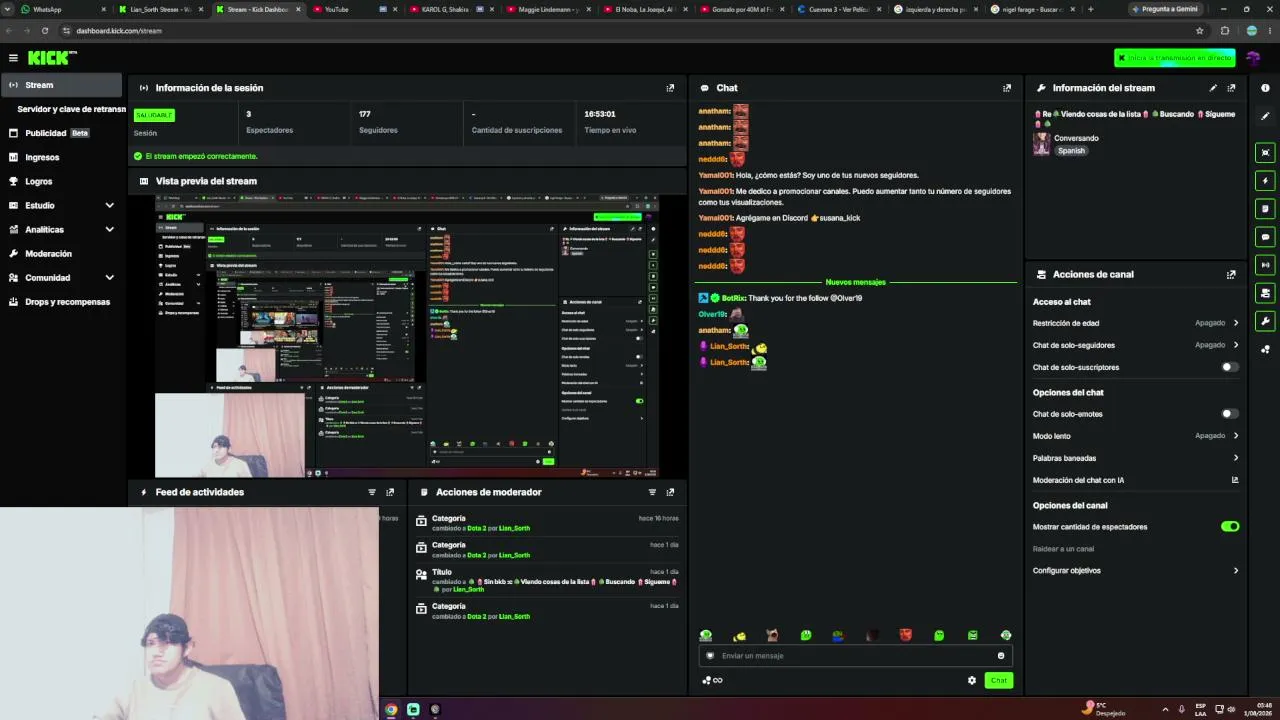Viewport: 1280px width, 720px height.
Task: Open Configurar objetivos settings
Action: [x=1136, y=571]
